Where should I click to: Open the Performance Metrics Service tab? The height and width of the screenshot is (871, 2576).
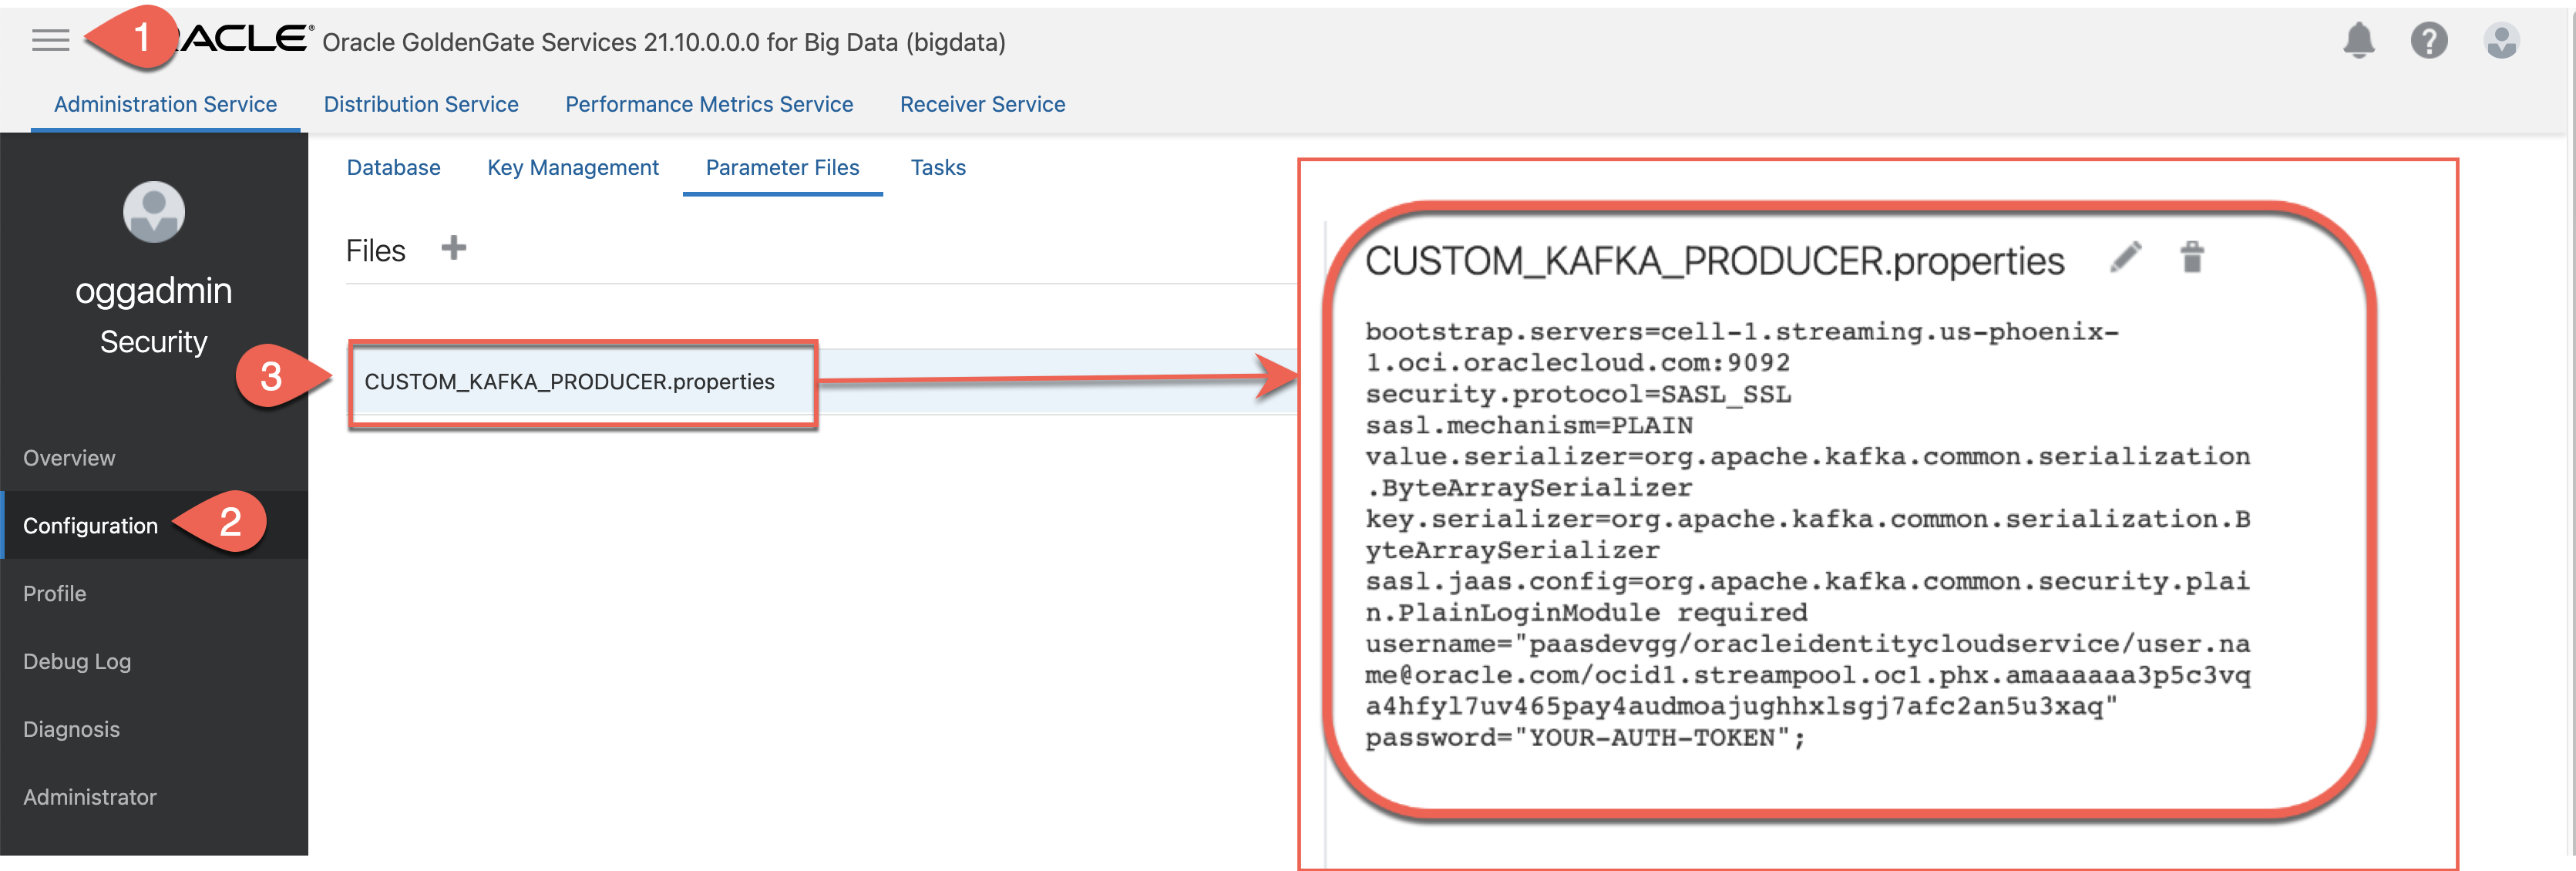pyautogui.click(x=709, y=104)
